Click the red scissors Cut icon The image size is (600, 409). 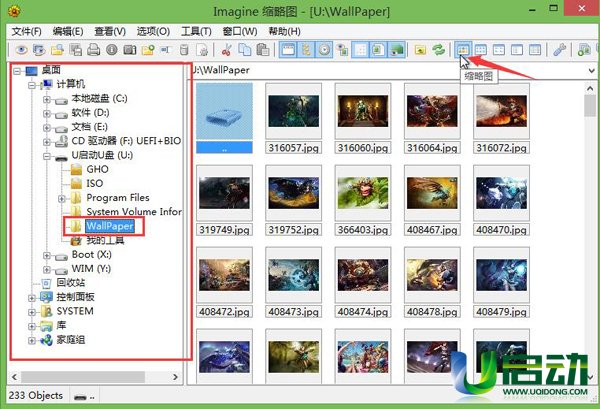tap(227, 50)
